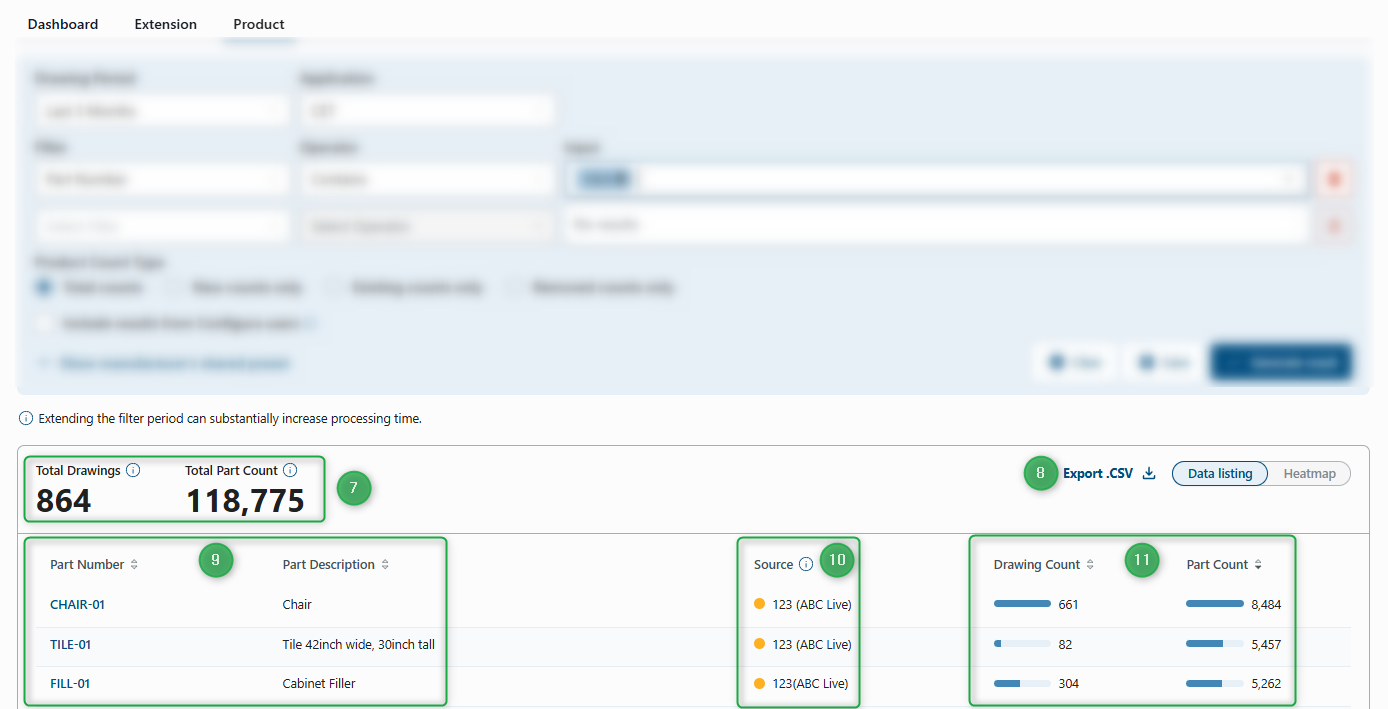Click the part count value 8,484
Screen dimensions: 1388x709
coord(1266,604)
